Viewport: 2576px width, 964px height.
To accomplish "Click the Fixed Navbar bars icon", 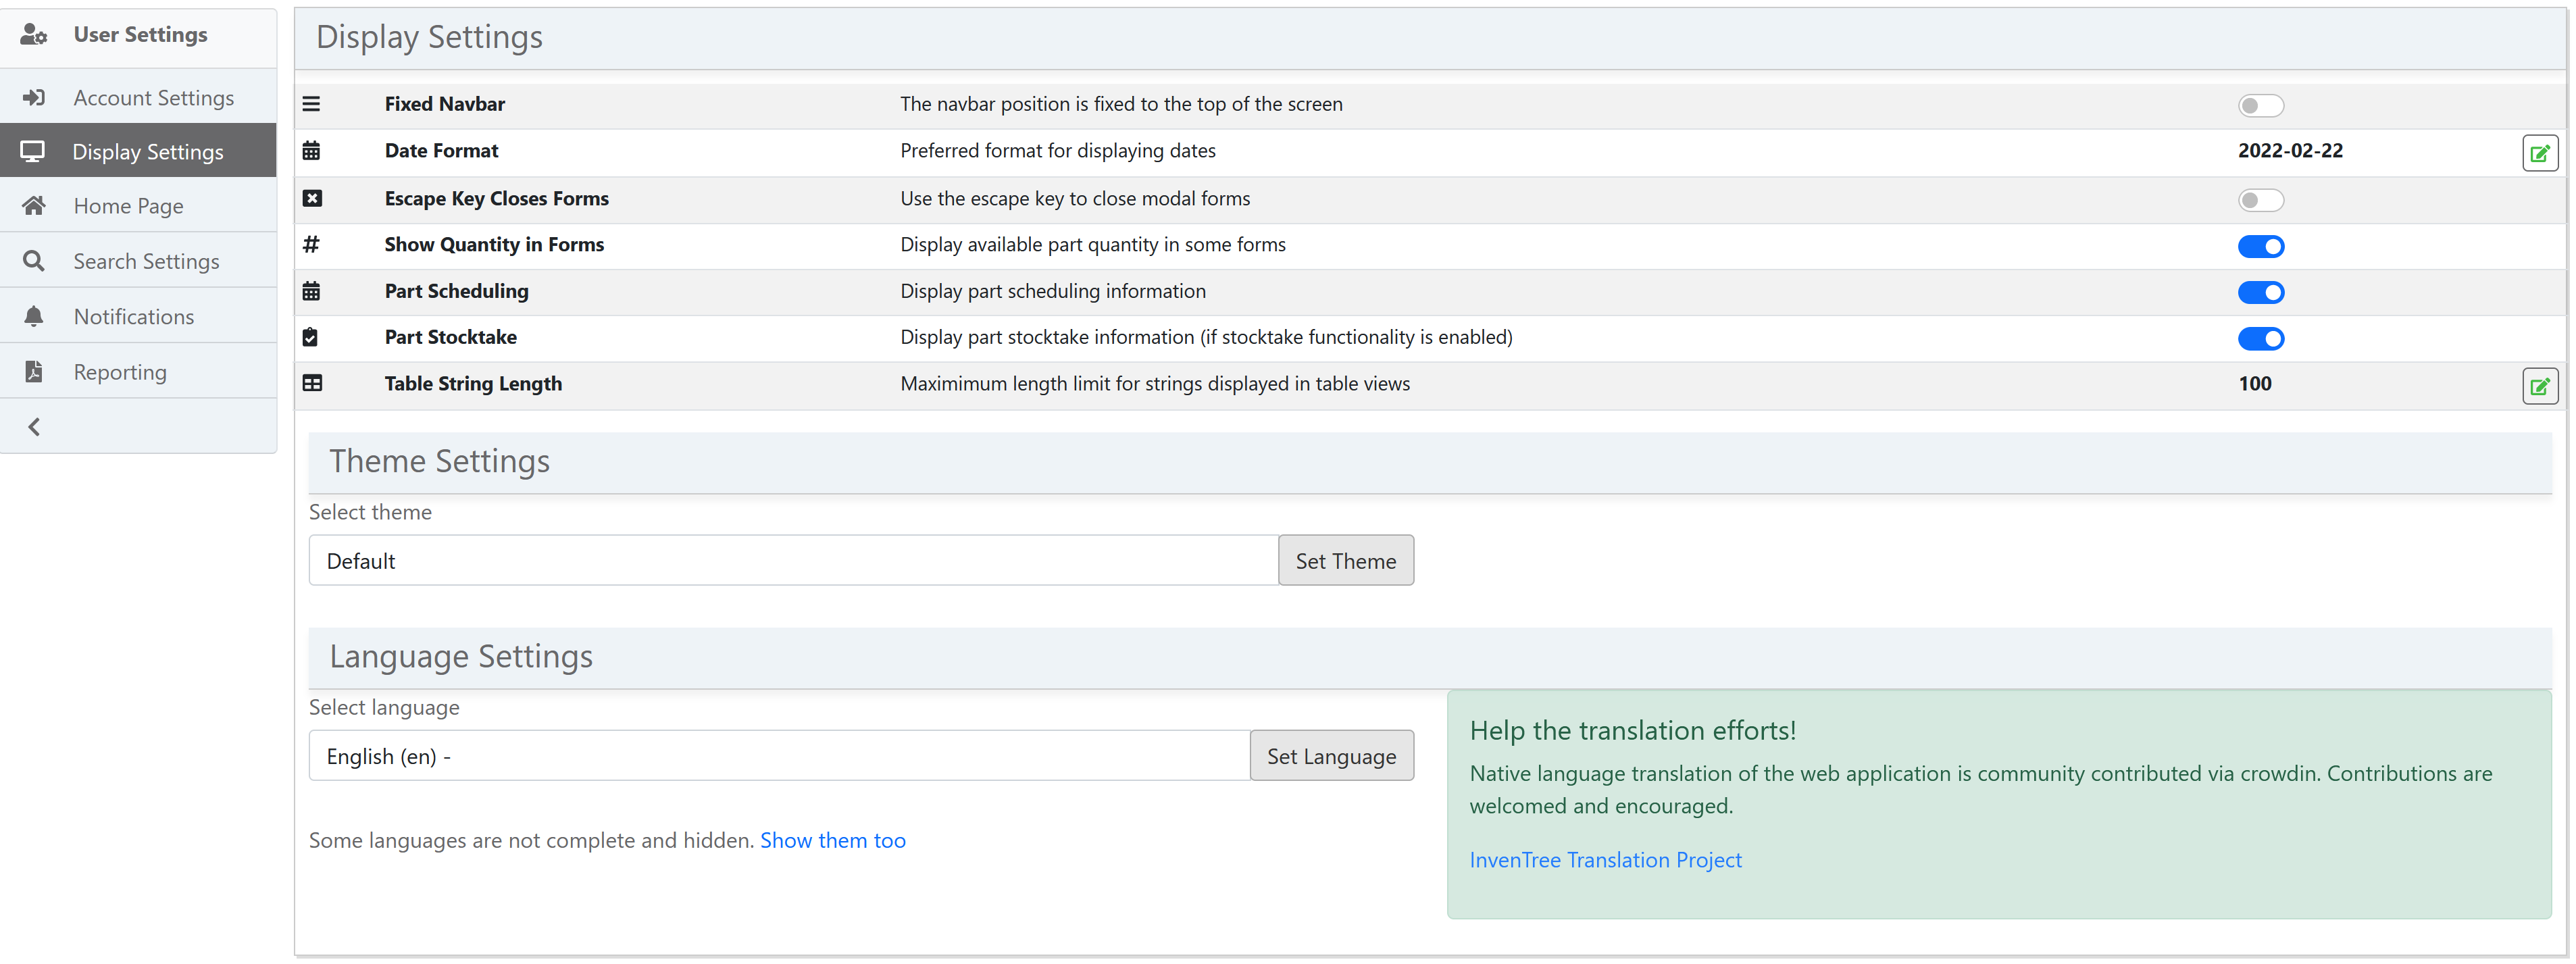I will [x=312, y=104].
